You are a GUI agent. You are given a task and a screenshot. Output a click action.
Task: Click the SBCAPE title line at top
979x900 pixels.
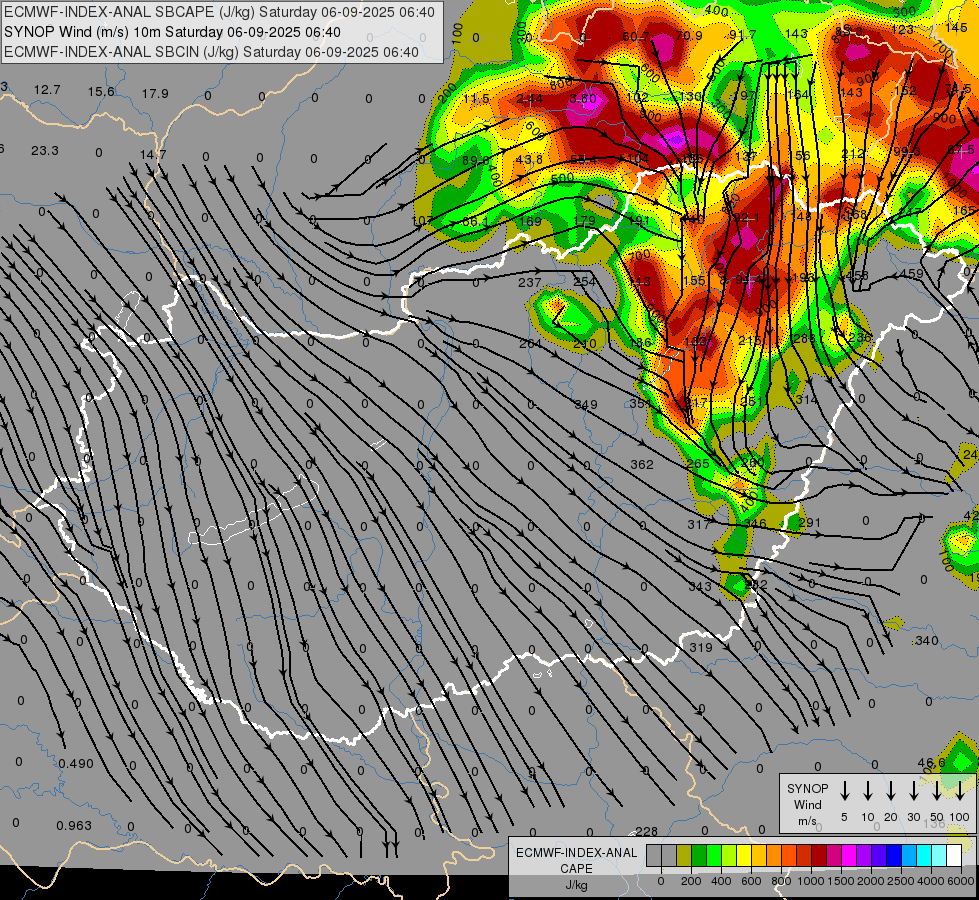219,12
